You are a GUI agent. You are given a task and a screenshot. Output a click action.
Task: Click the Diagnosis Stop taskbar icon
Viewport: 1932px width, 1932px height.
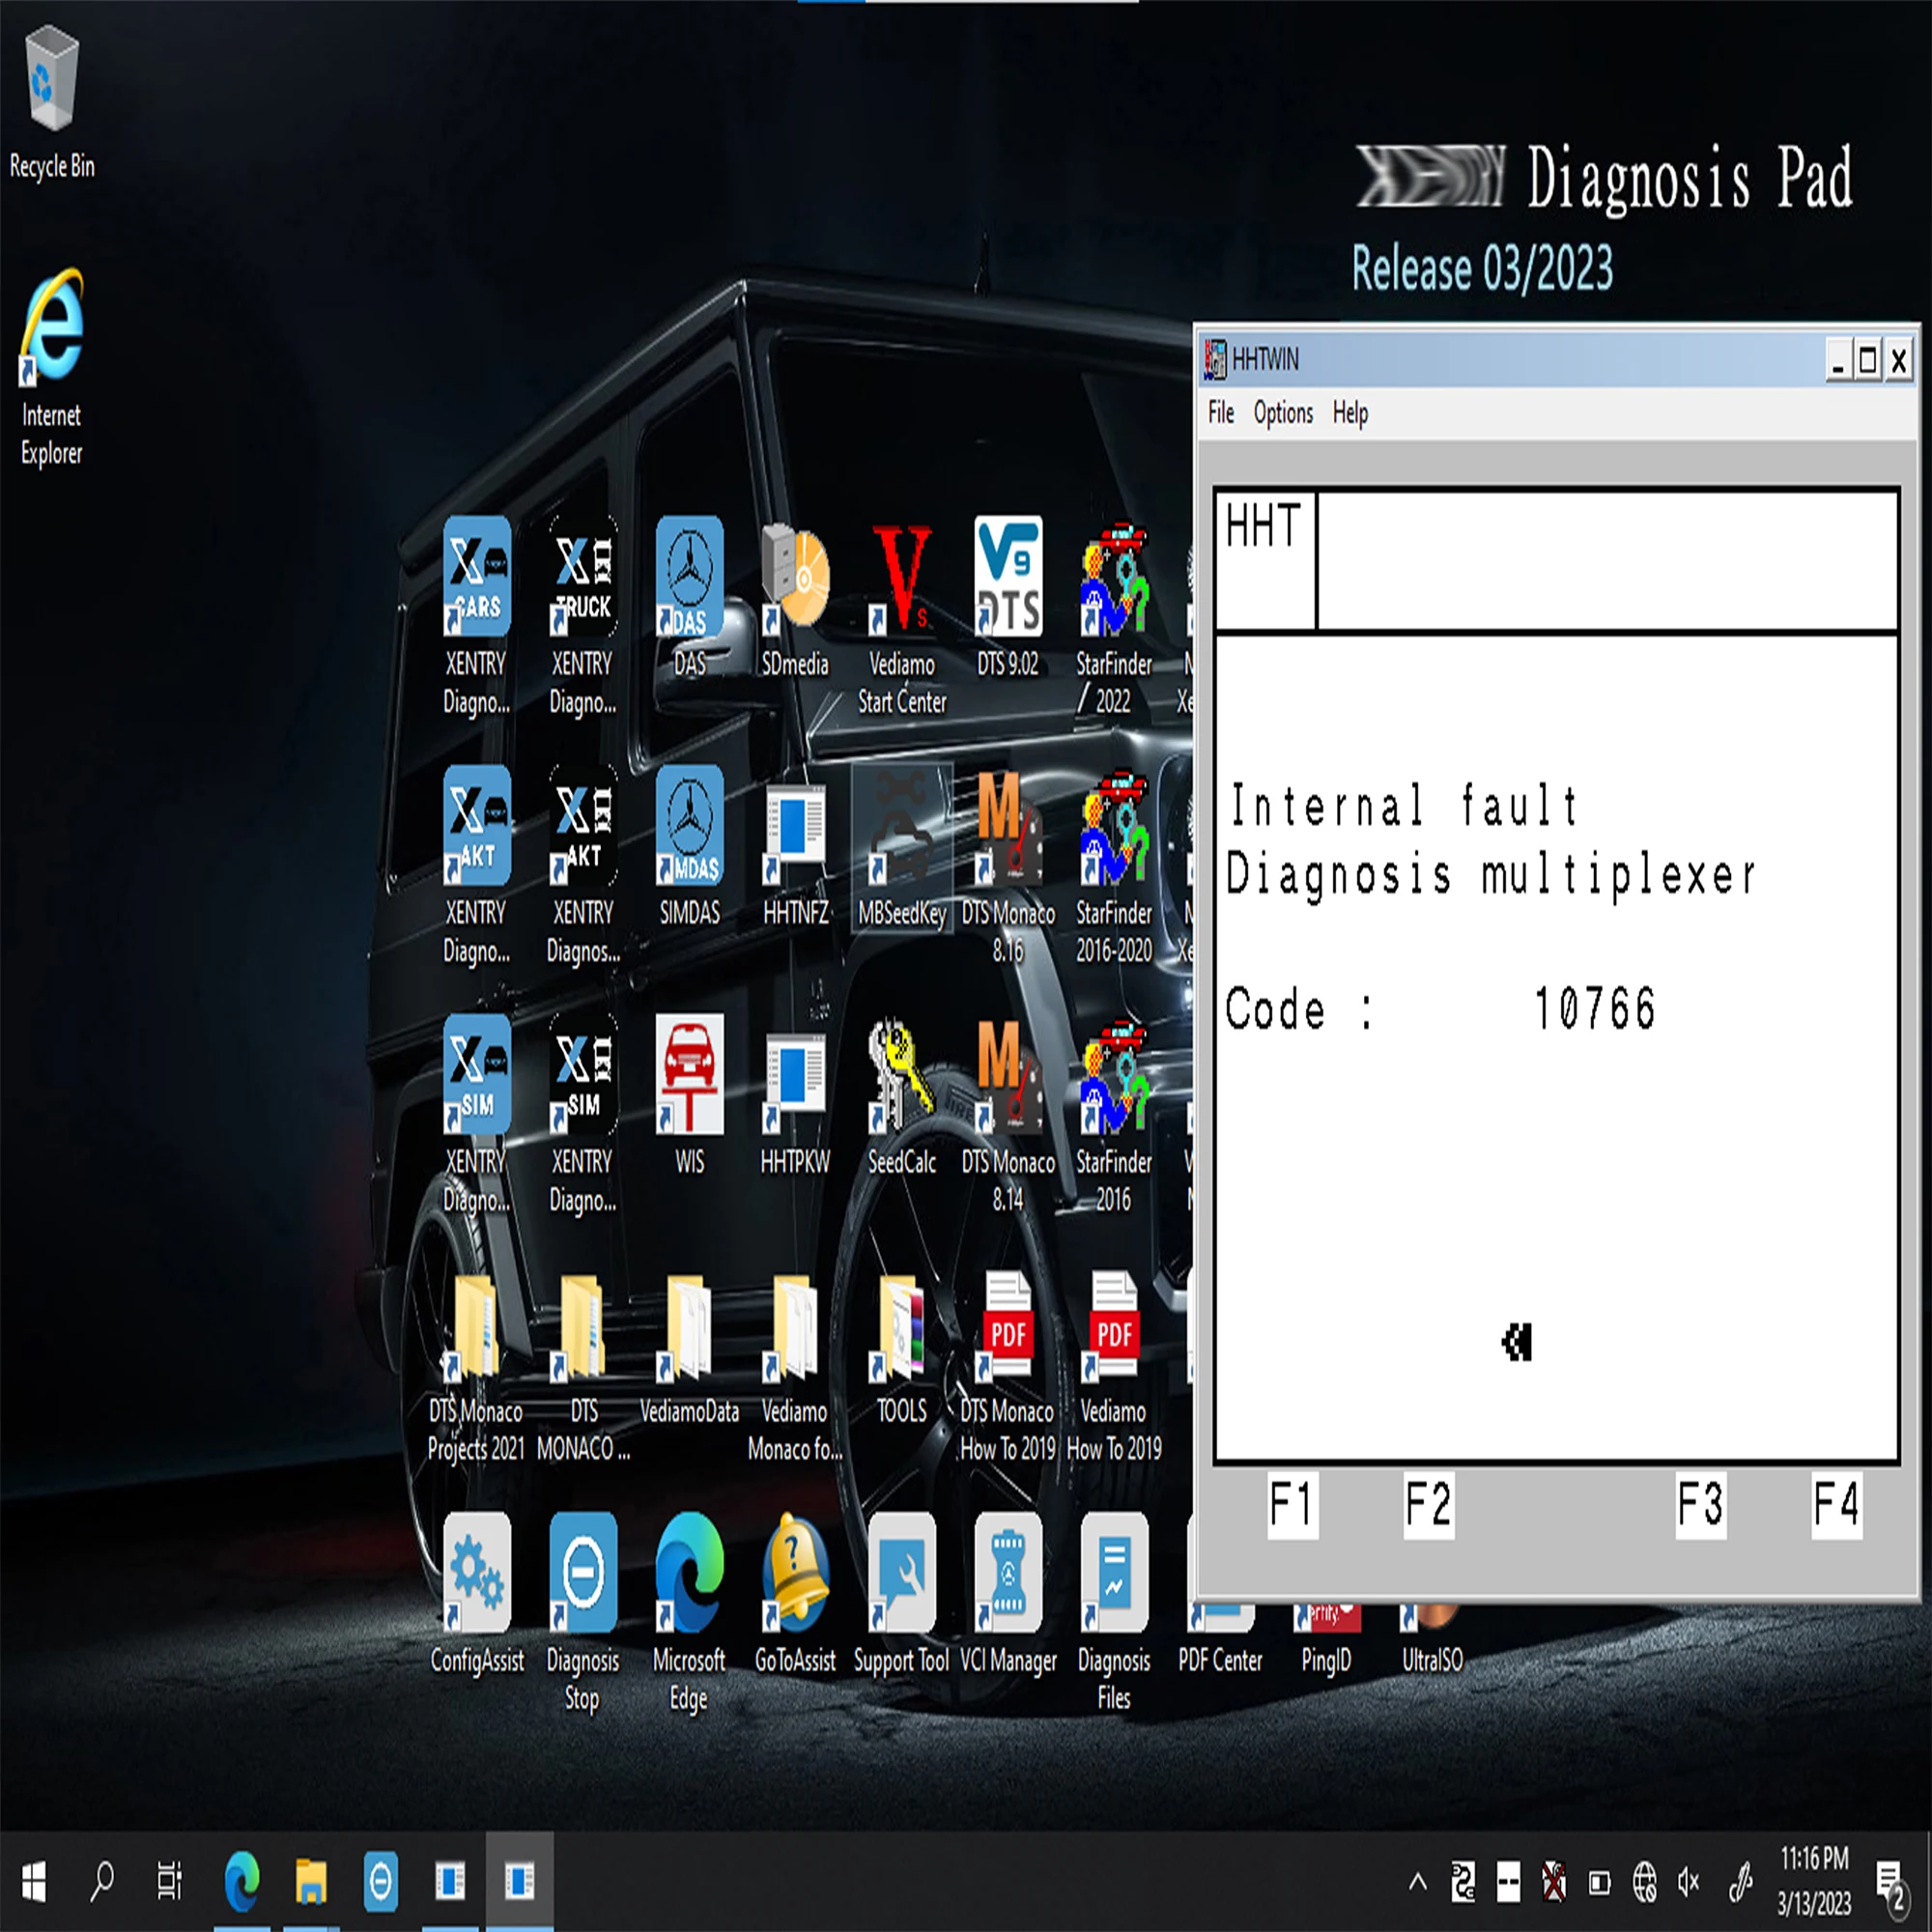click(380, 1882)
